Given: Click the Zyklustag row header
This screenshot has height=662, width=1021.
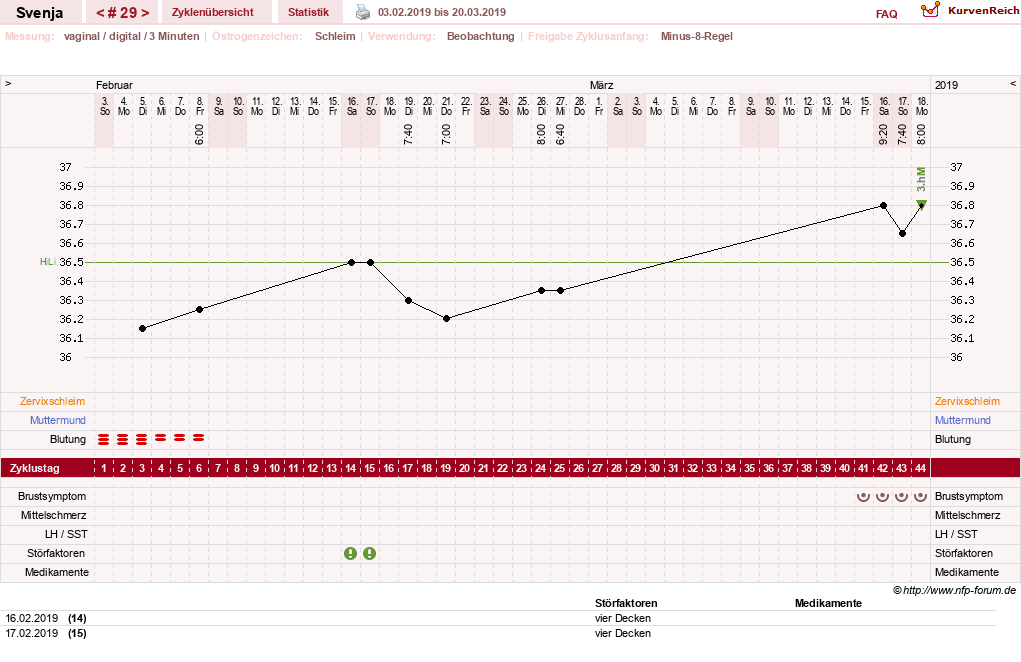Looking at the screenshot, I should (x=35, y=468).
